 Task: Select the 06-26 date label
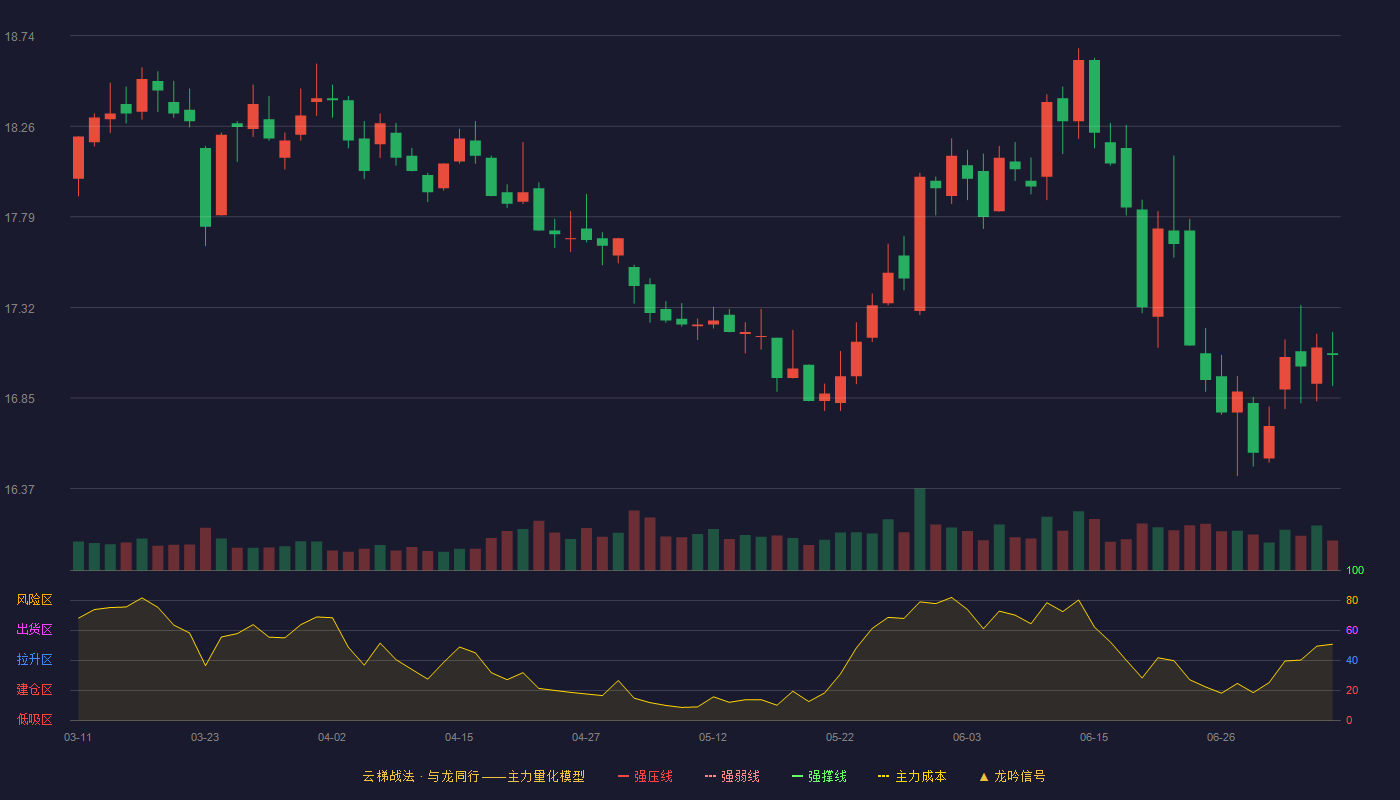[x=1221, y=737]
